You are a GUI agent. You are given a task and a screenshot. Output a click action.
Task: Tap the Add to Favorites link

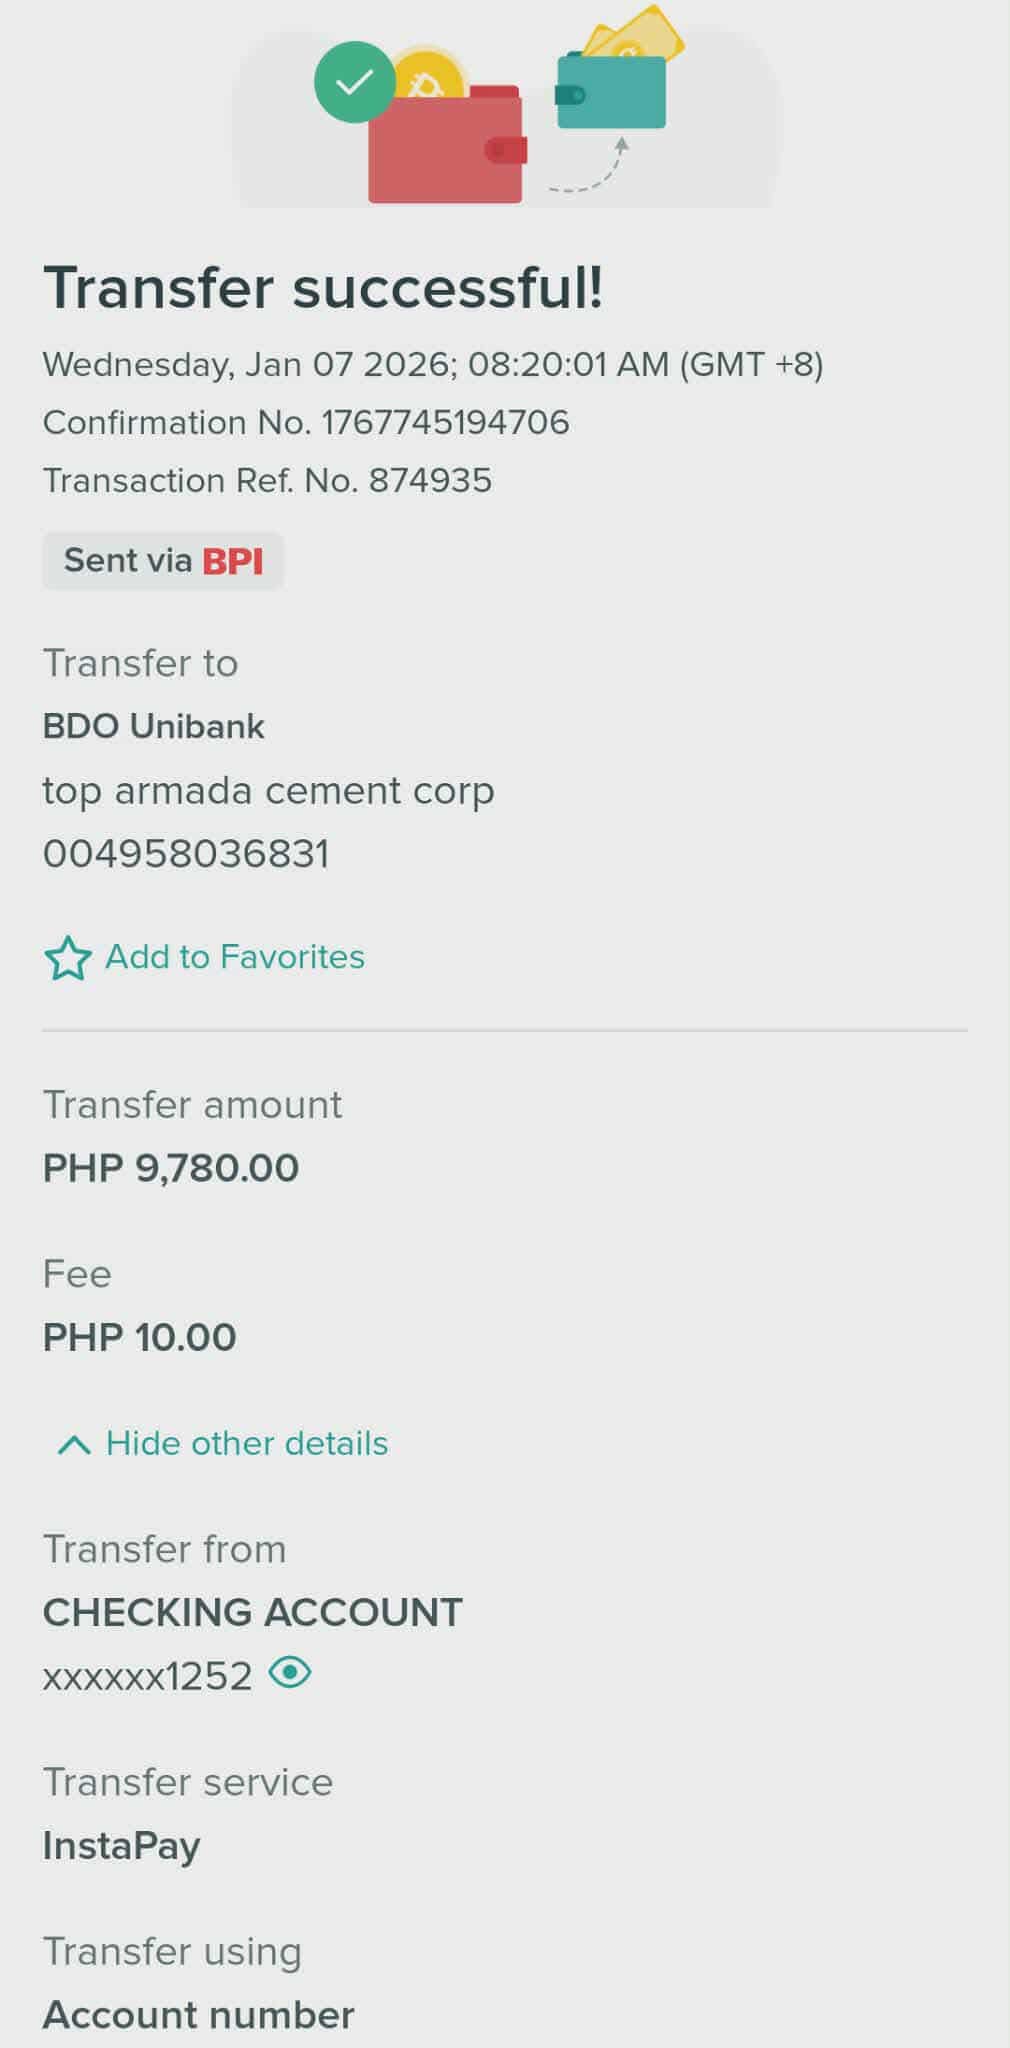[x=235, y=957]
